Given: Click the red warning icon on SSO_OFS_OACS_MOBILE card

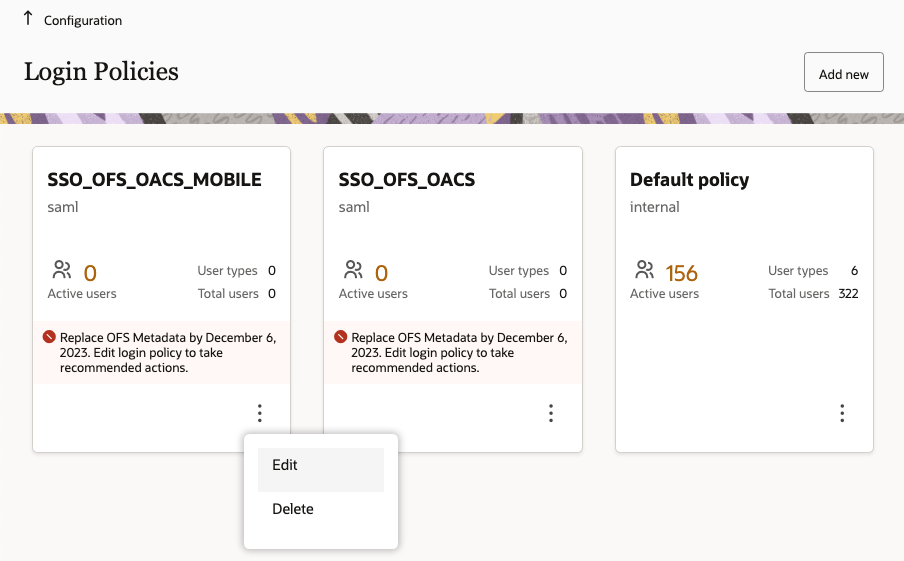Looking at the screenshot, I should point(50,338).
